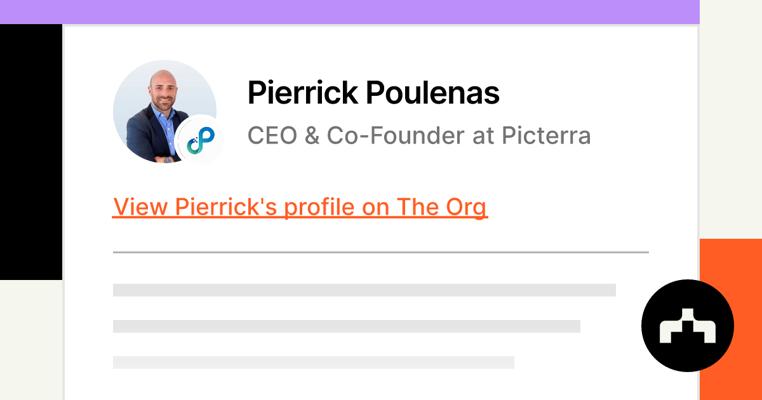762x400 pixels.
Task: Click the first gray placeholder line
Action: [x=364, y=290]
